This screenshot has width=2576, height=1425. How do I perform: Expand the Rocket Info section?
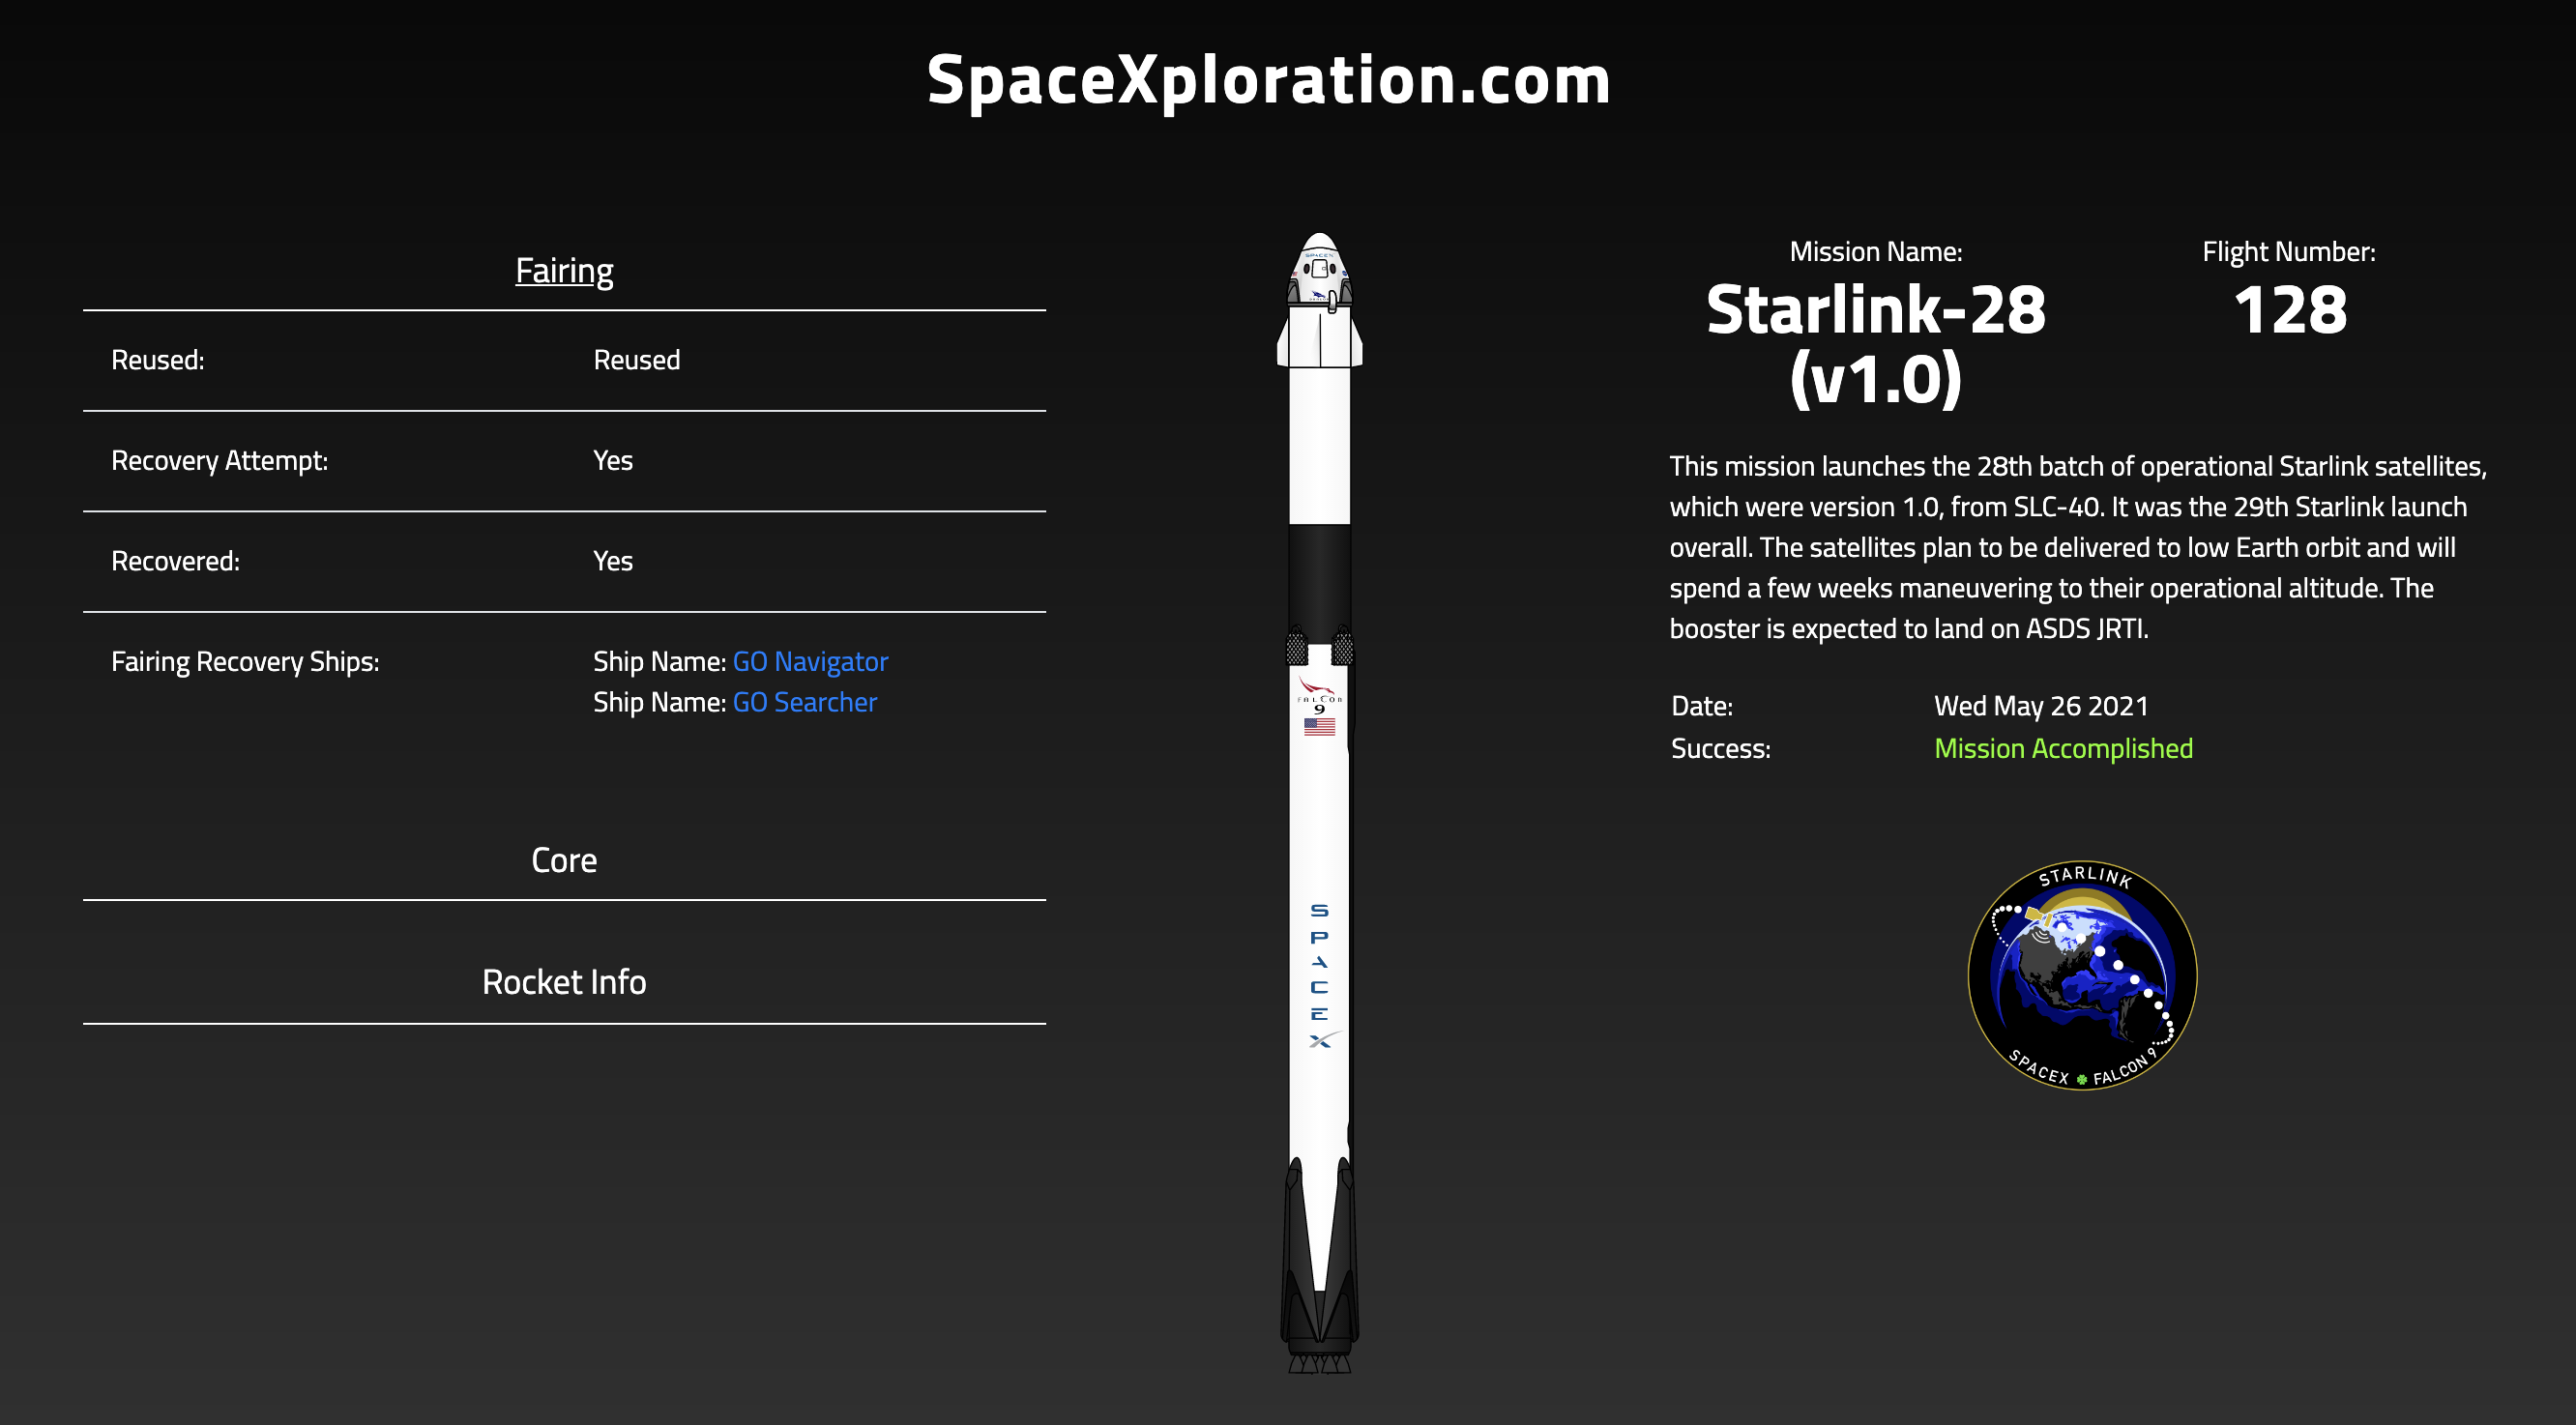pos(565,981)
